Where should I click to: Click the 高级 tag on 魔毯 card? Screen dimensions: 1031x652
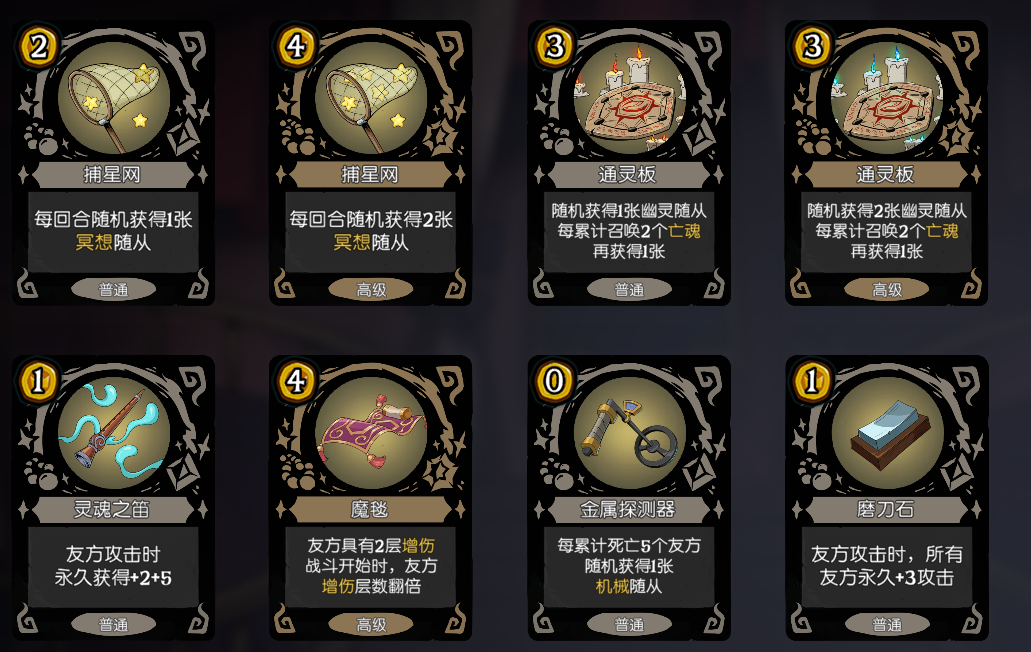click(371, 624)
